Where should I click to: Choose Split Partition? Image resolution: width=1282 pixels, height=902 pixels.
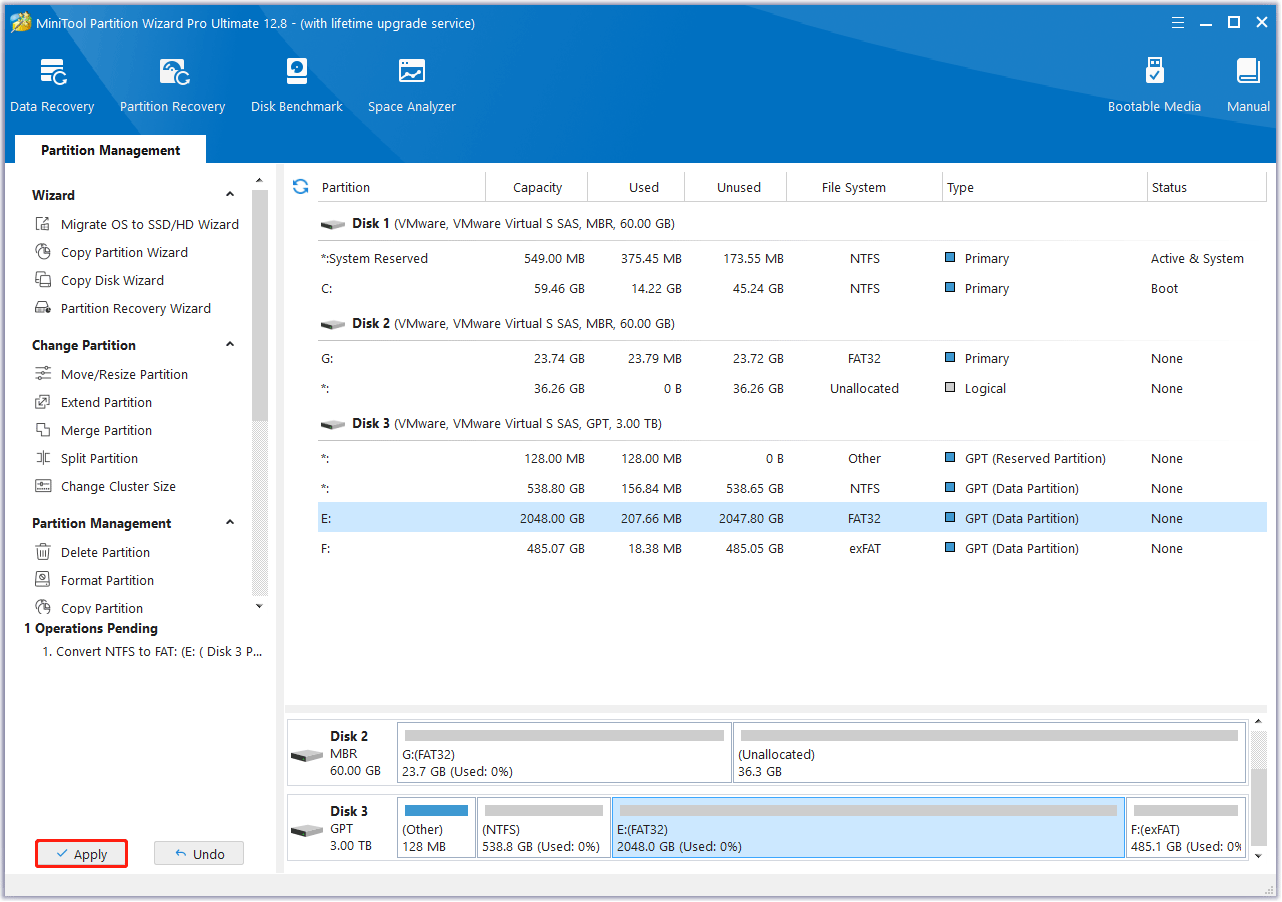[x=86, y=458]
